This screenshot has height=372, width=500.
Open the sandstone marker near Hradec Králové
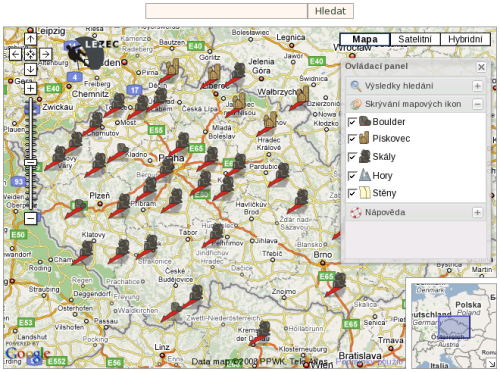[x=270, y=120]
